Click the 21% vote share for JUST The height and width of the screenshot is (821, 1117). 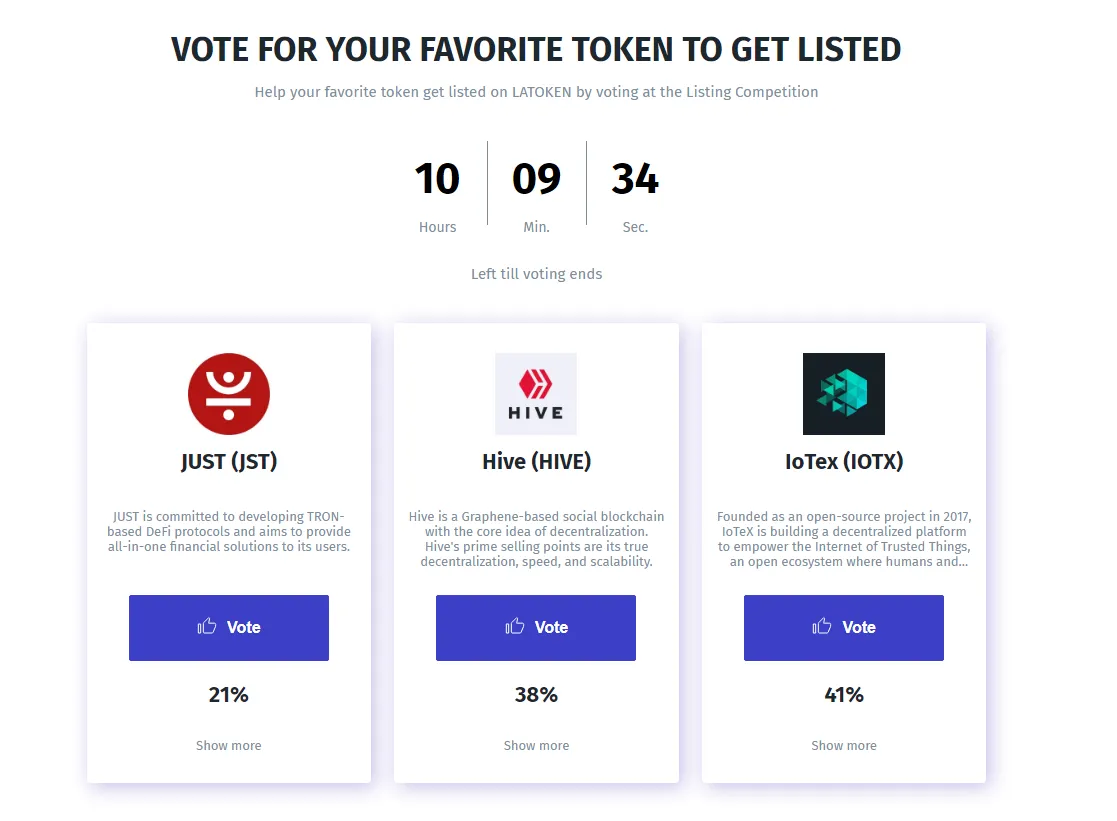tap(229, 695)
